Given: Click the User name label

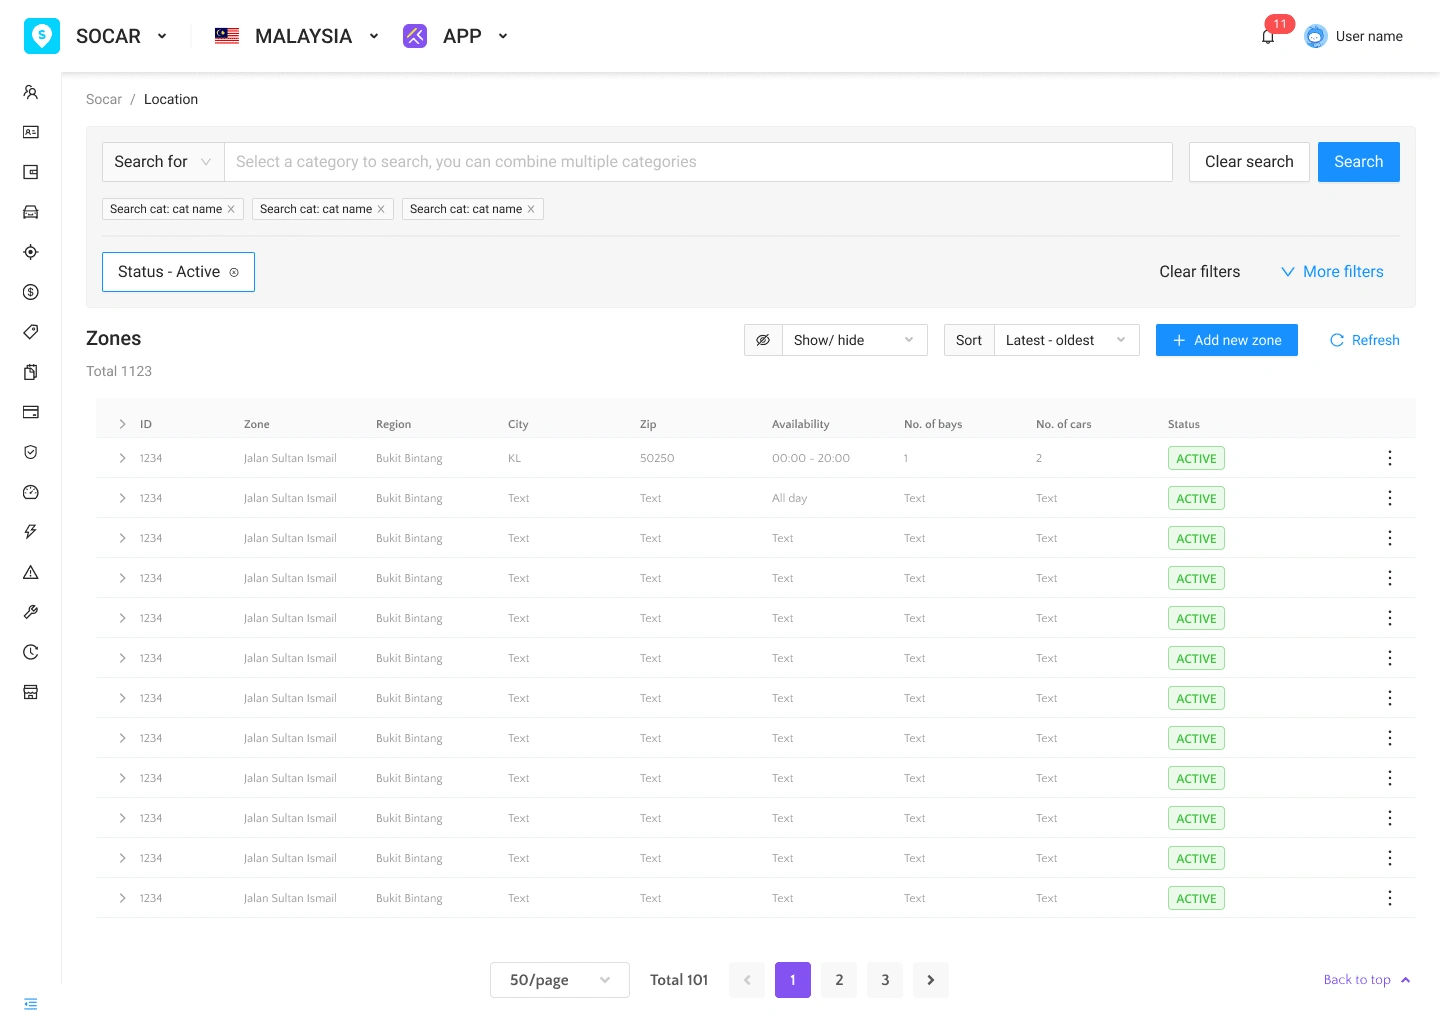Looking at the screenshot, I should (x=1369, y=36).
